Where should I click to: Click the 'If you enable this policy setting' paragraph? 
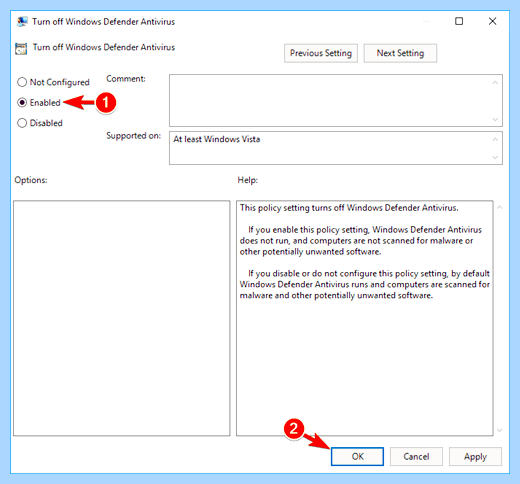tap(361, 241)
